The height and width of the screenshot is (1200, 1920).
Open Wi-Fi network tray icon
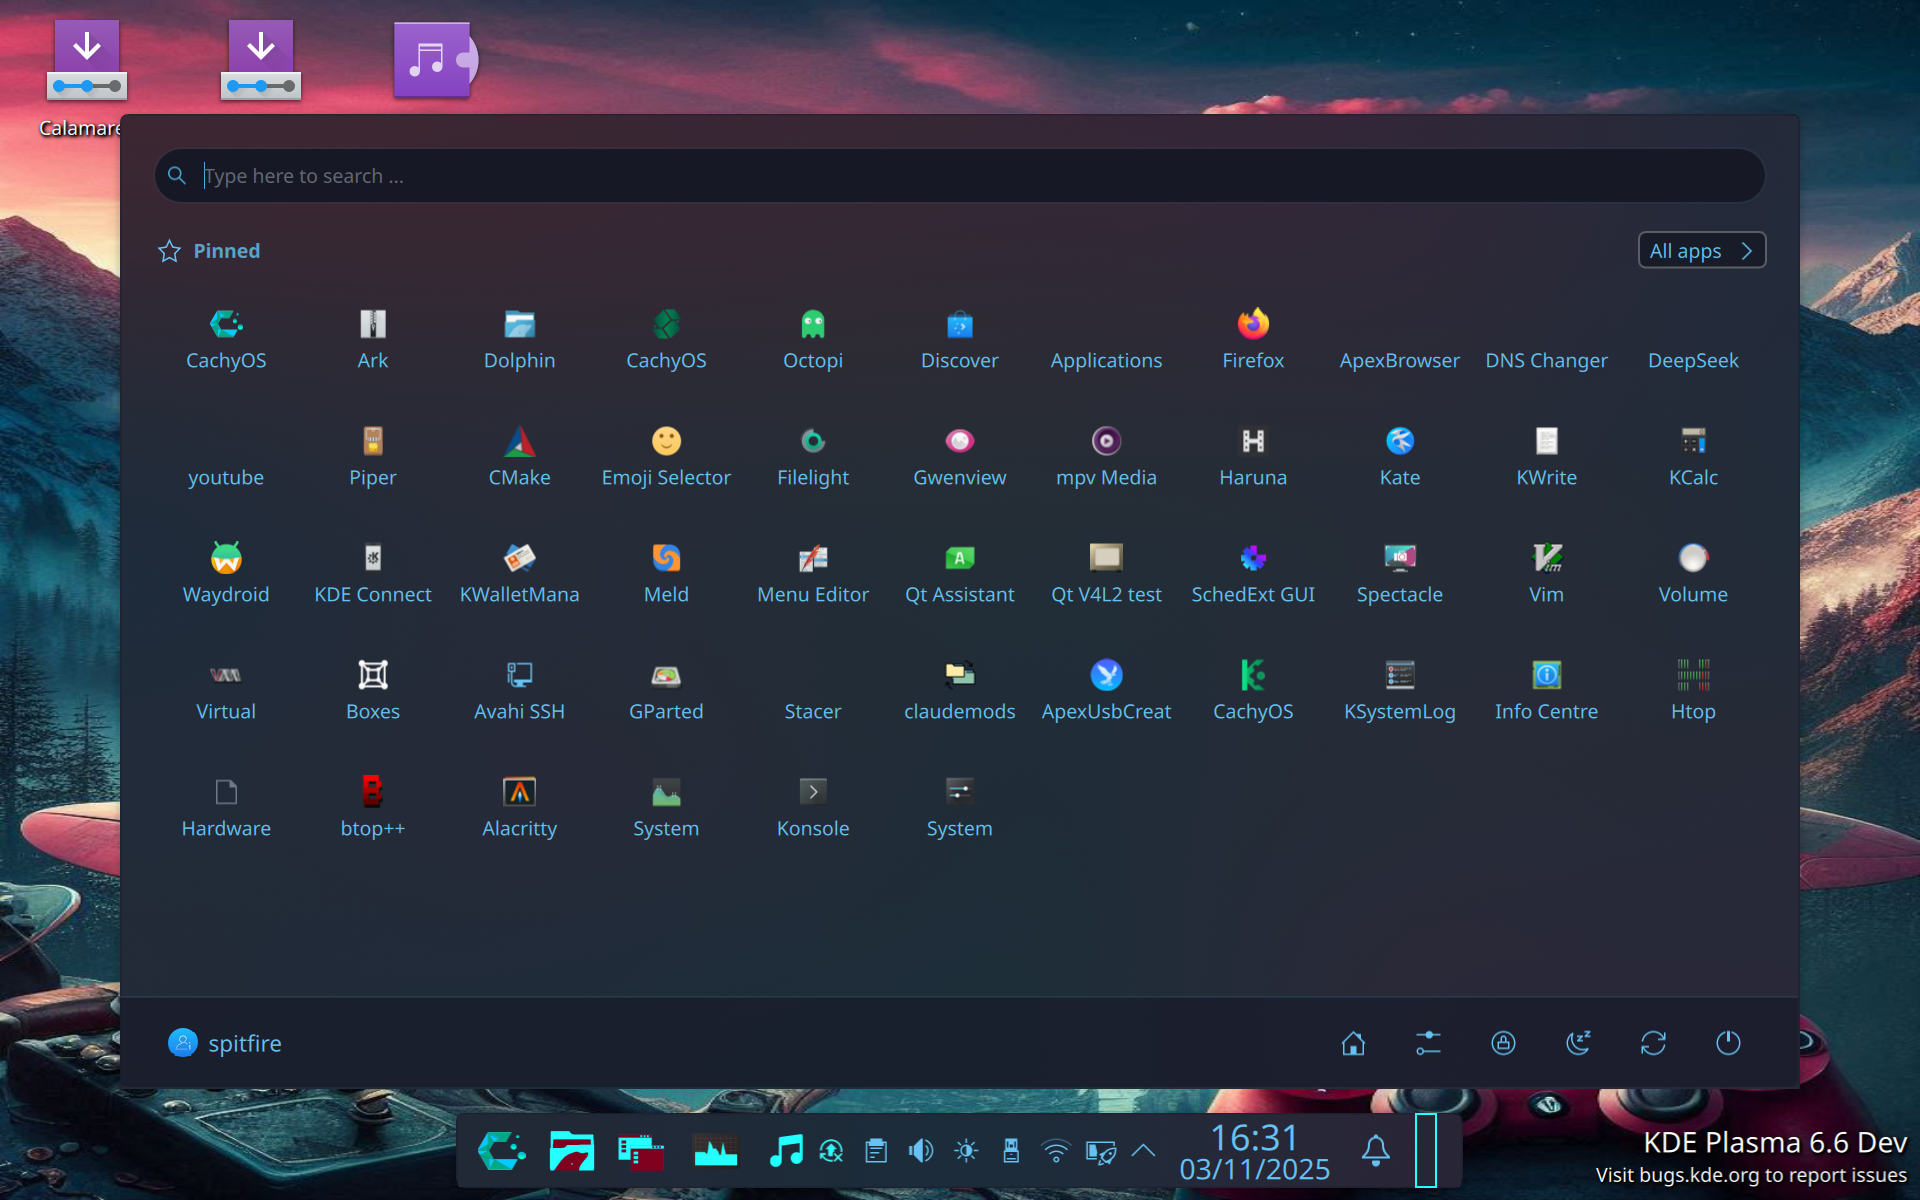1056,1151
